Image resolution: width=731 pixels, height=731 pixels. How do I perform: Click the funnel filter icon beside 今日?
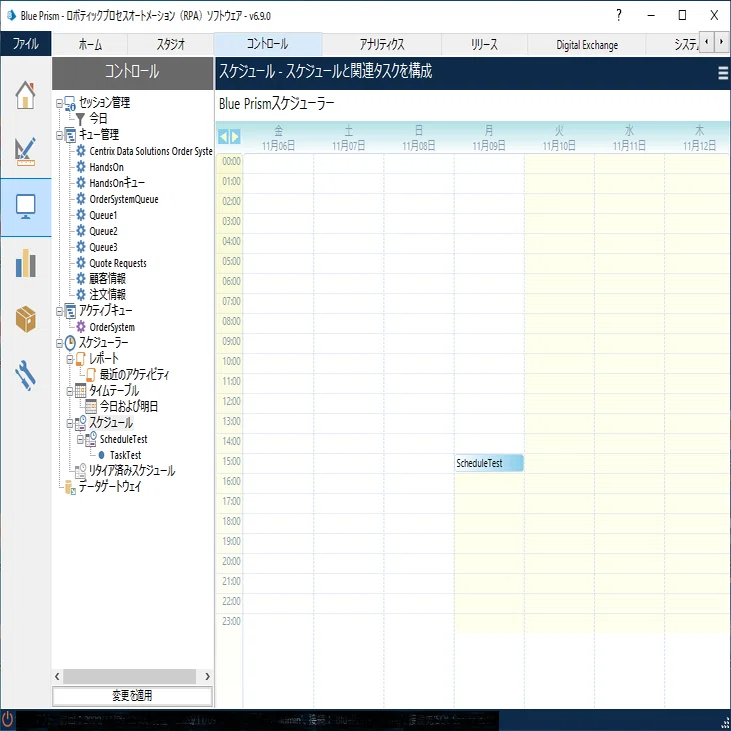(80, 119)
